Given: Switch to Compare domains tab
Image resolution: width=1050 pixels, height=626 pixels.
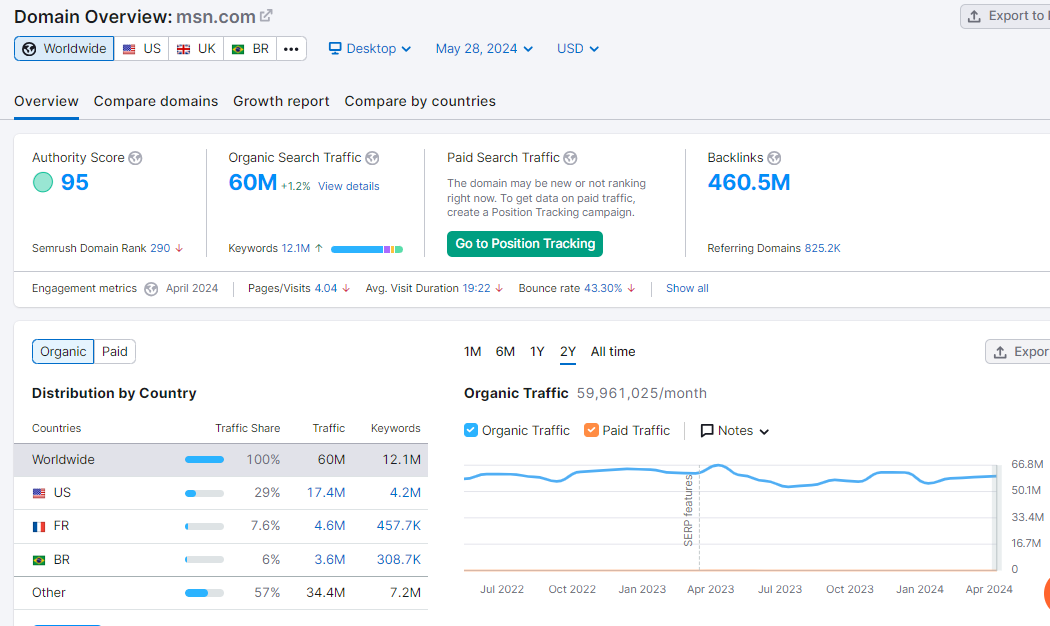Looking at the screenshot, I should pyautogui.click(x=156, y=101).
